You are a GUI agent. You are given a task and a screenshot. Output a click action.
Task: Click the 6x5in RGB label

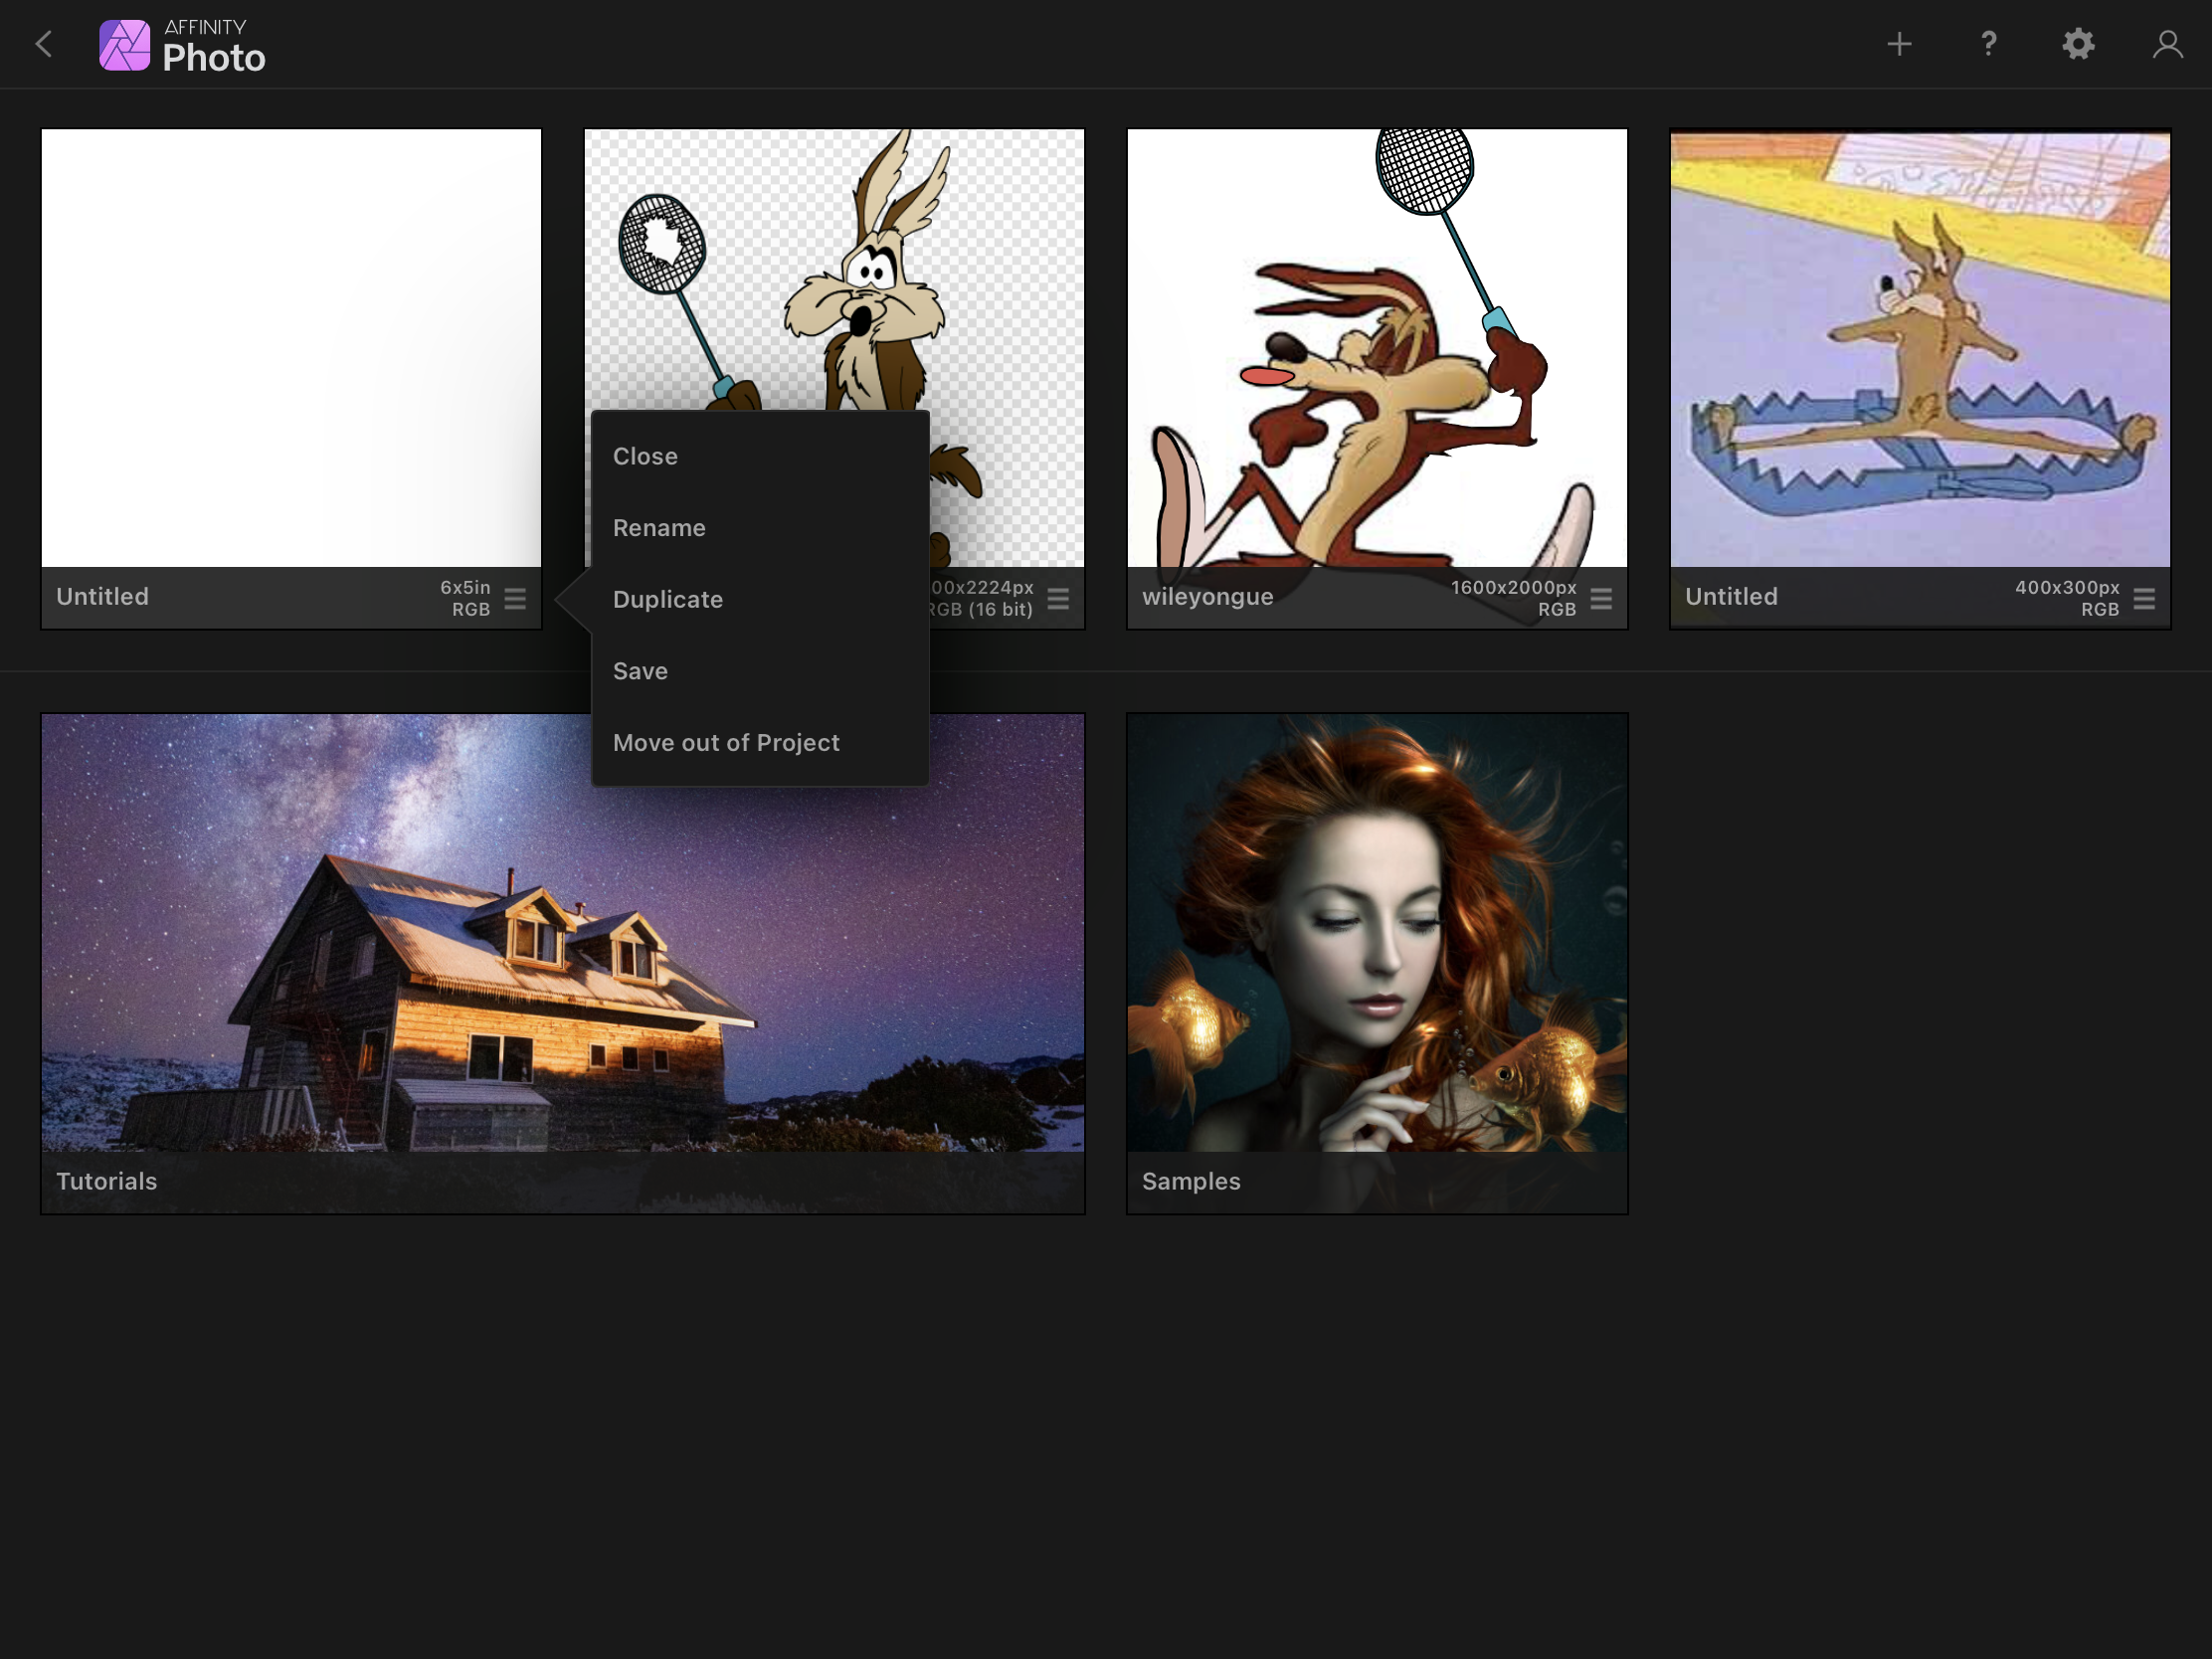pos(467,598)
